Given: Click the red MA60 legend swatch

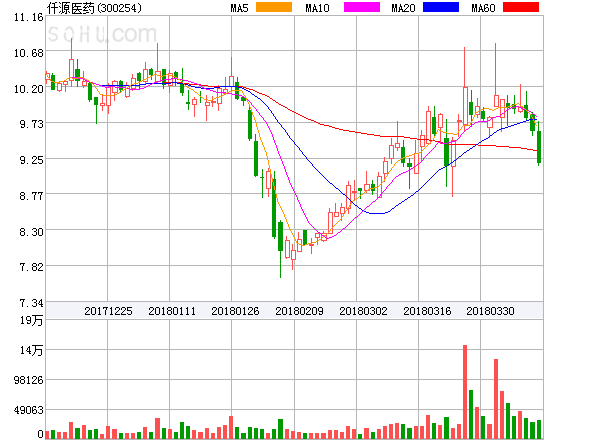Looking at the screenshot, I should (x=521, y=7).
